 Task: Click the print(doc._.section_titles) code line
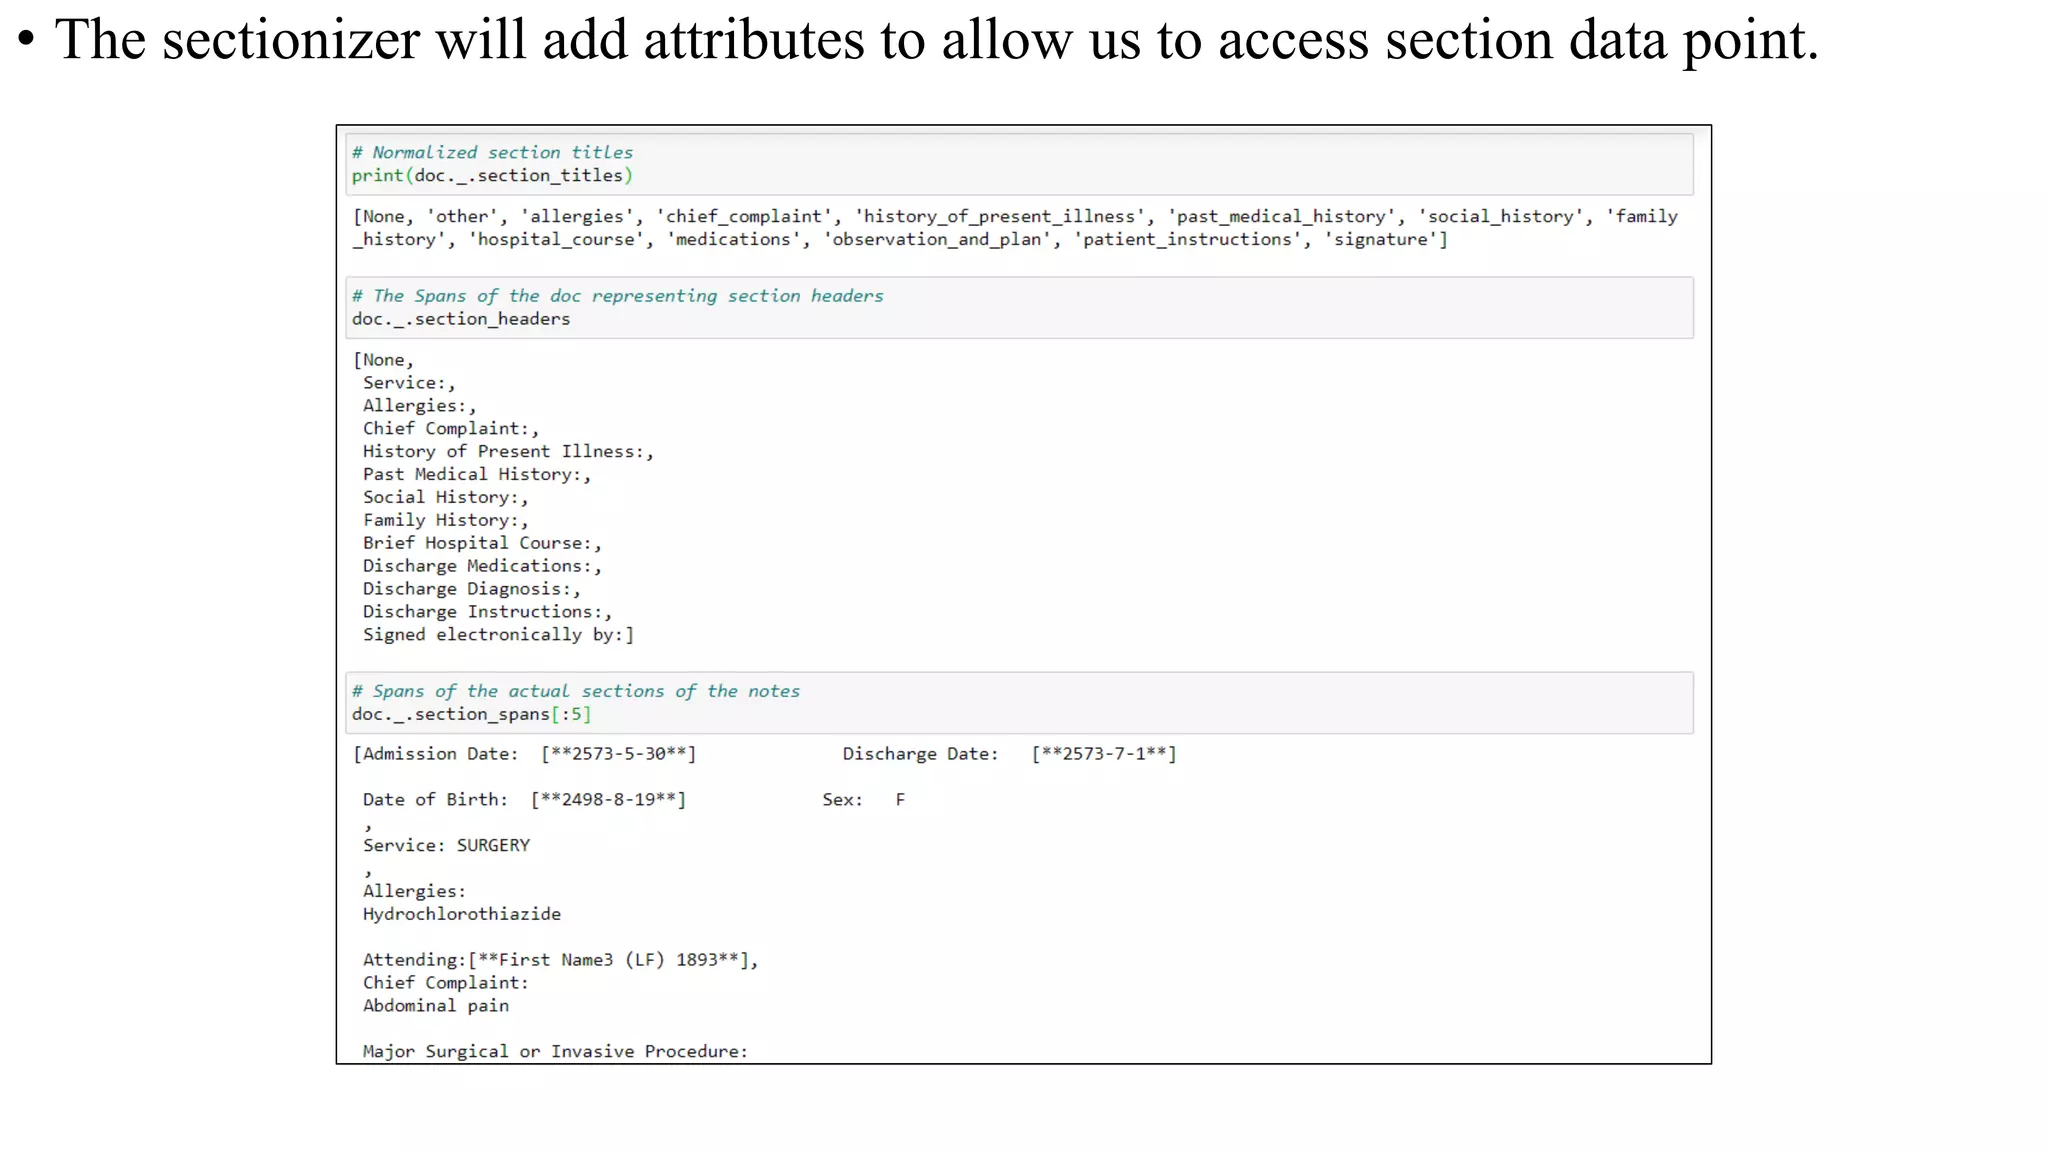[x=492, y=175]
